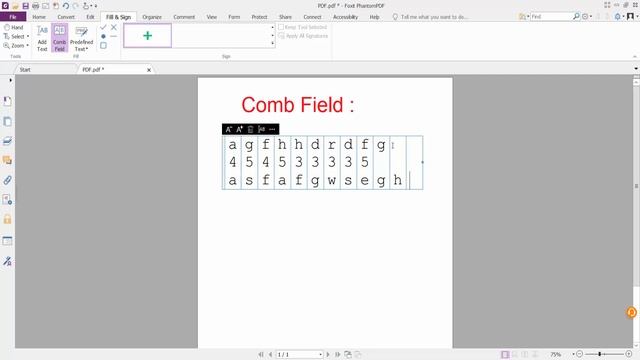640x360 pixels.
Task: Click the Find magnifier search icon
Action: tap(576, 16)
